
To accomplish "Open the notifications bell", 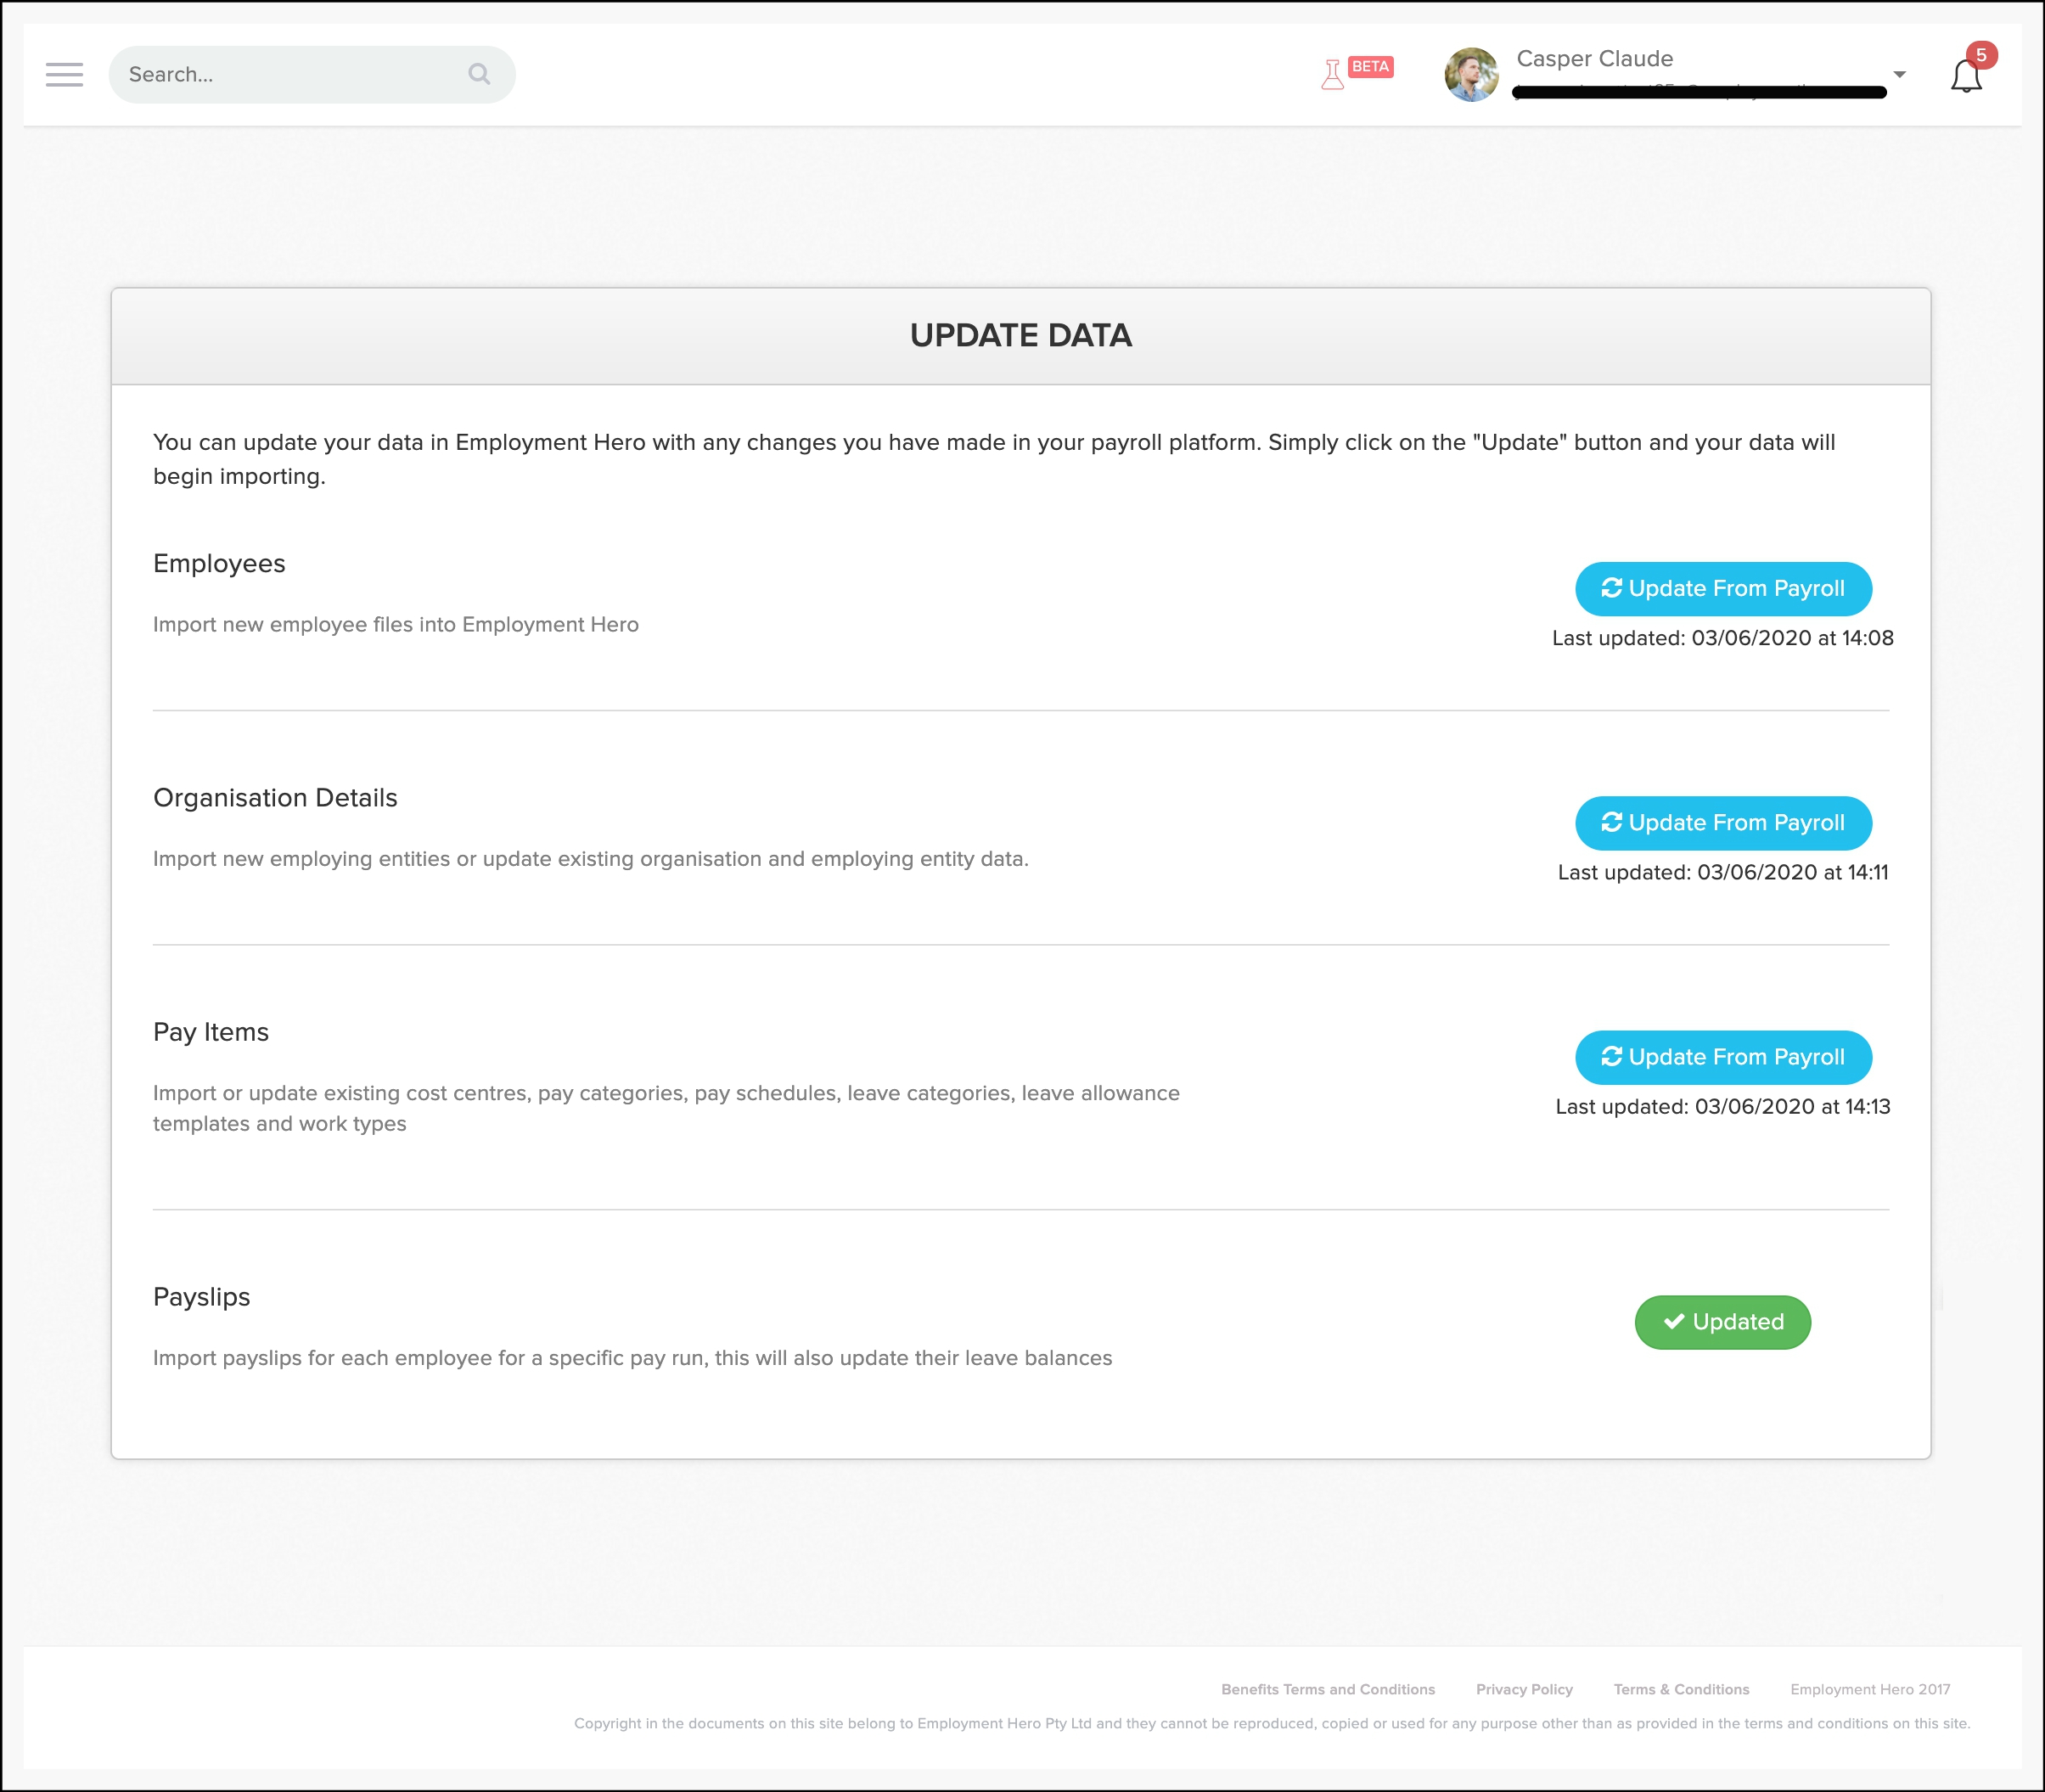I will point(1965,77).
